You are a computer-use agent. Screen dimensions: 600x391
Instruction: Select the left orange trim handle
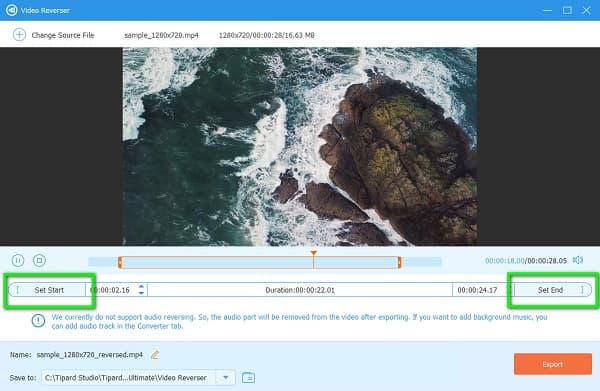[120, 262]
